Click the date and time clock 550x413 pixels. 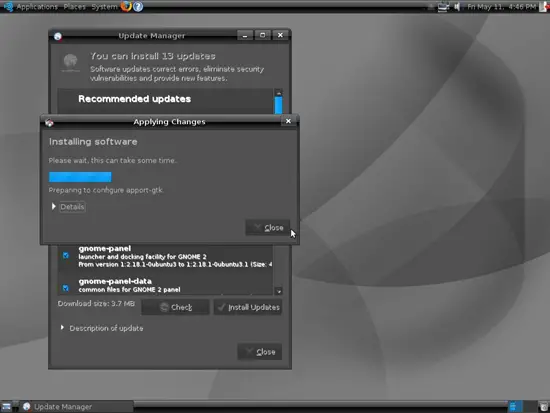501,7
